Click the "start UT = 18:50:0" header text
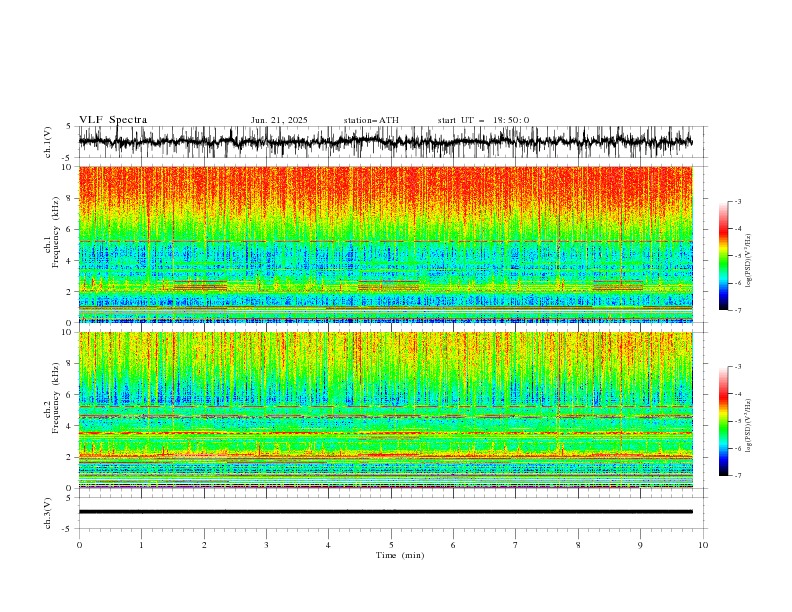The width and height of the screenshot is (792, 612). (x=483, y=120)
